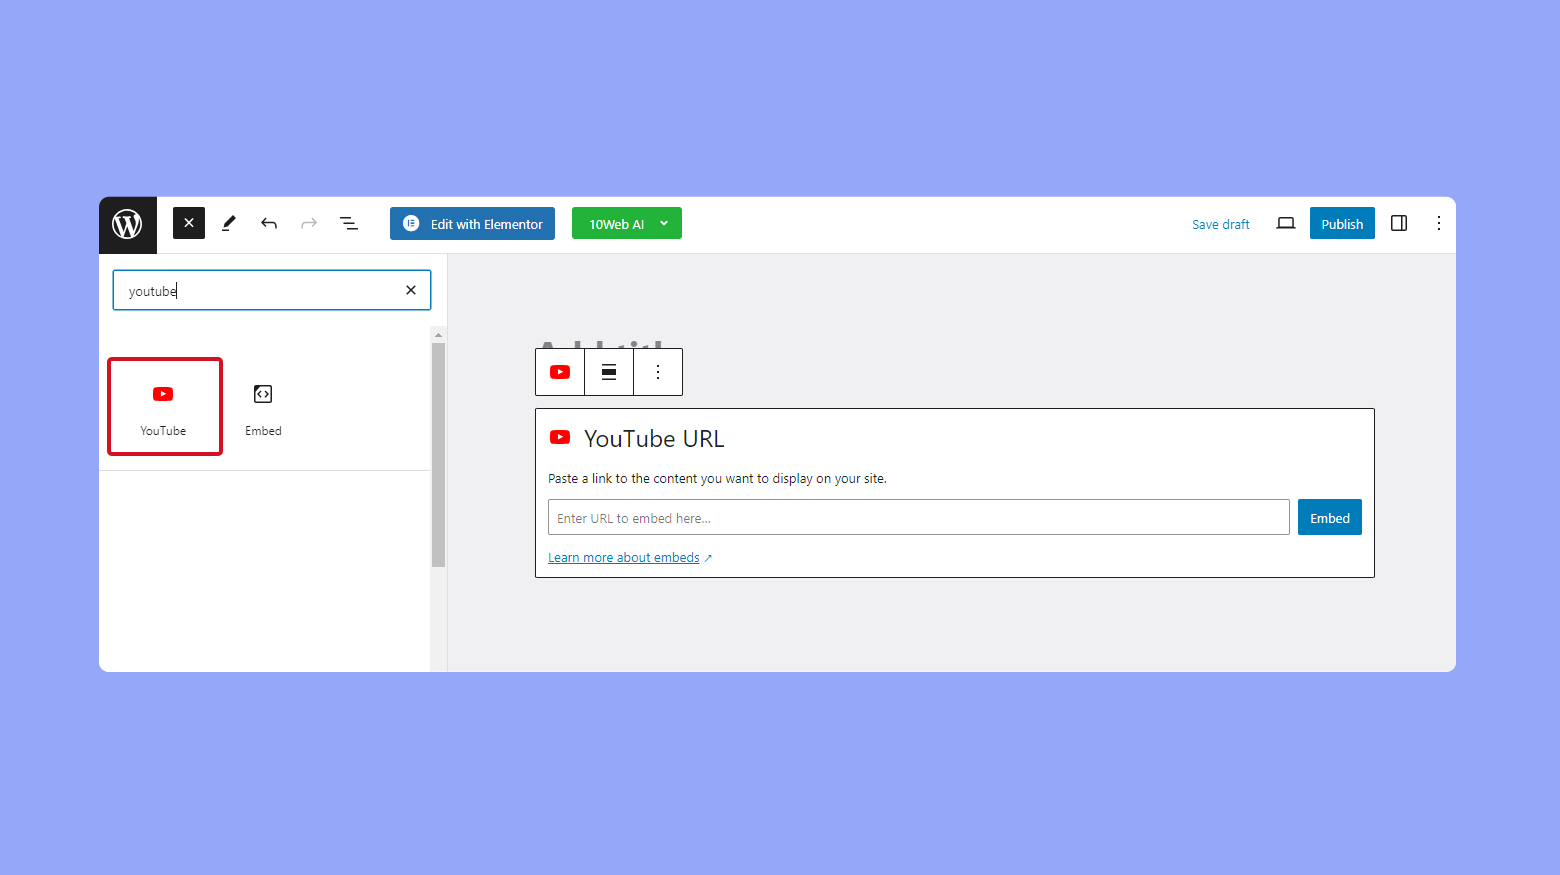Undo the last change with the back arrow
The height and width of the screenshot is (875, 1560).
[268, 223]
